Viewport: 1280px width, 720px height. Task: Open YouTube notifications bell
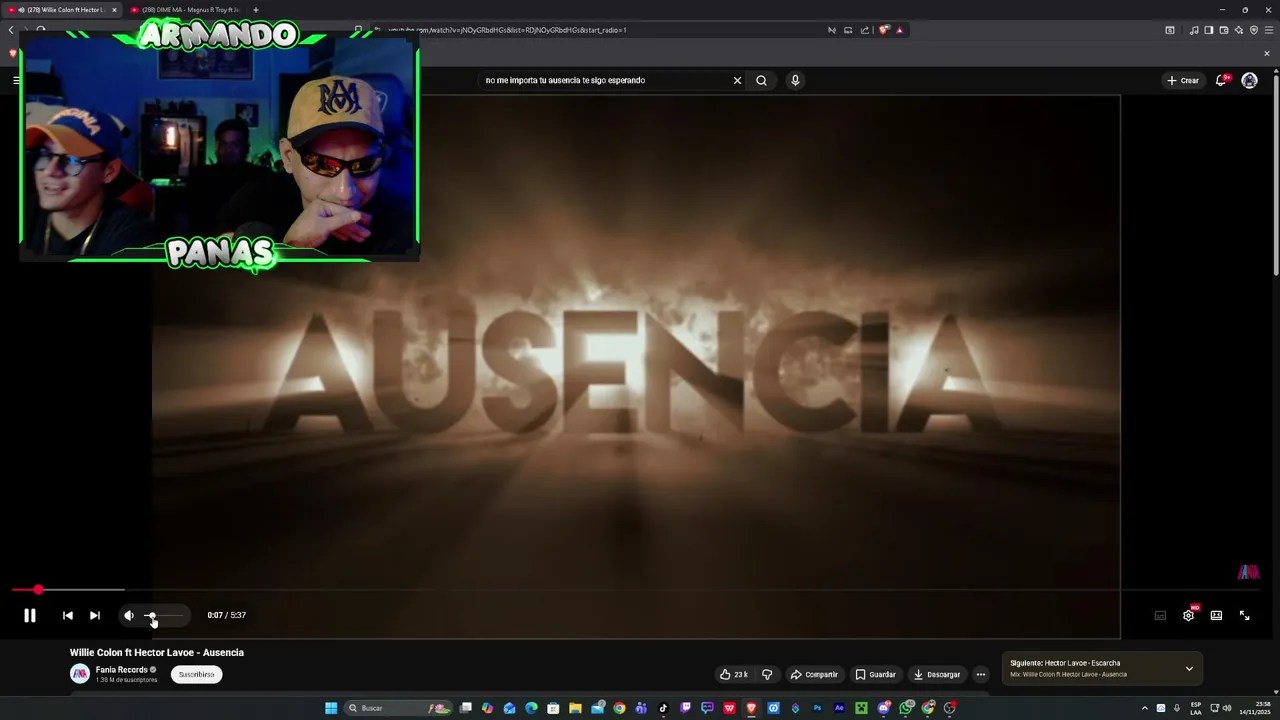coord(1221,80)
